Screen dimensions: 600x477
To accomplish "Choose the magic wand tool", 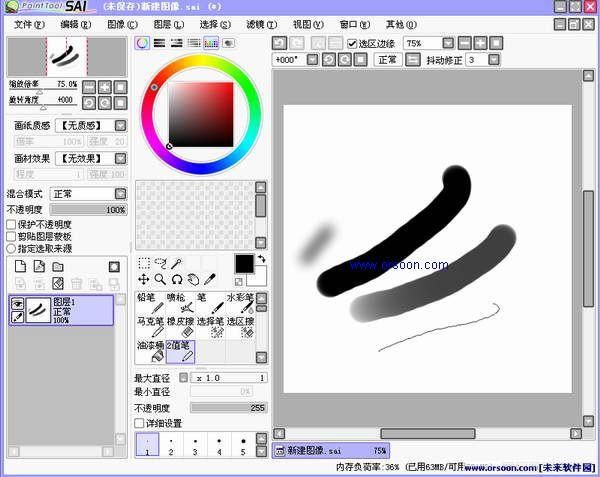I will (x=176, y=264).
